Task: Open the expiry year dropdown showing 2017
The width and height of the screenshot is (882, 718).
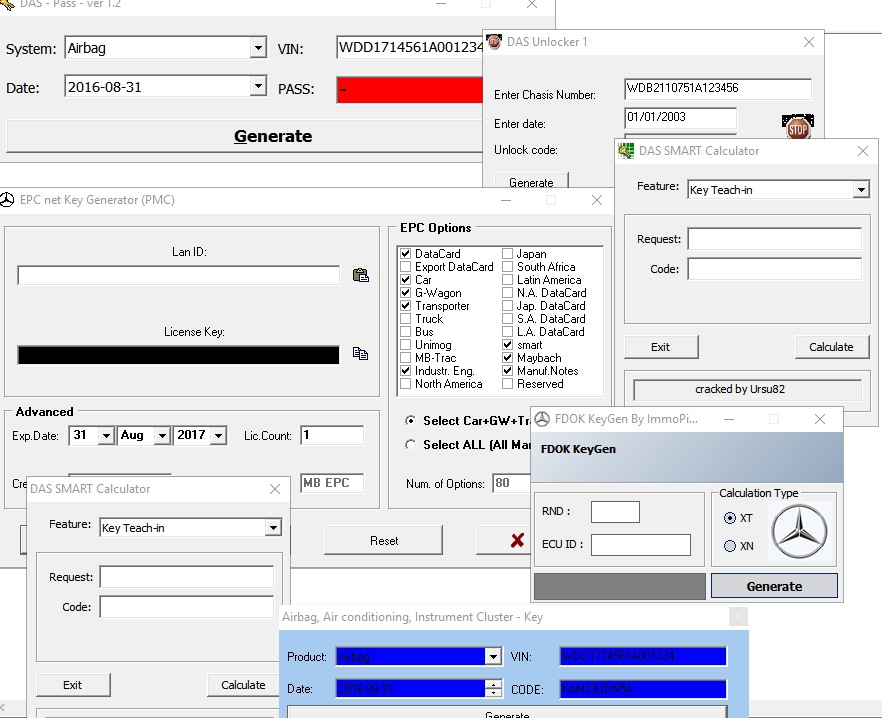Action: [x=219, y=436]
